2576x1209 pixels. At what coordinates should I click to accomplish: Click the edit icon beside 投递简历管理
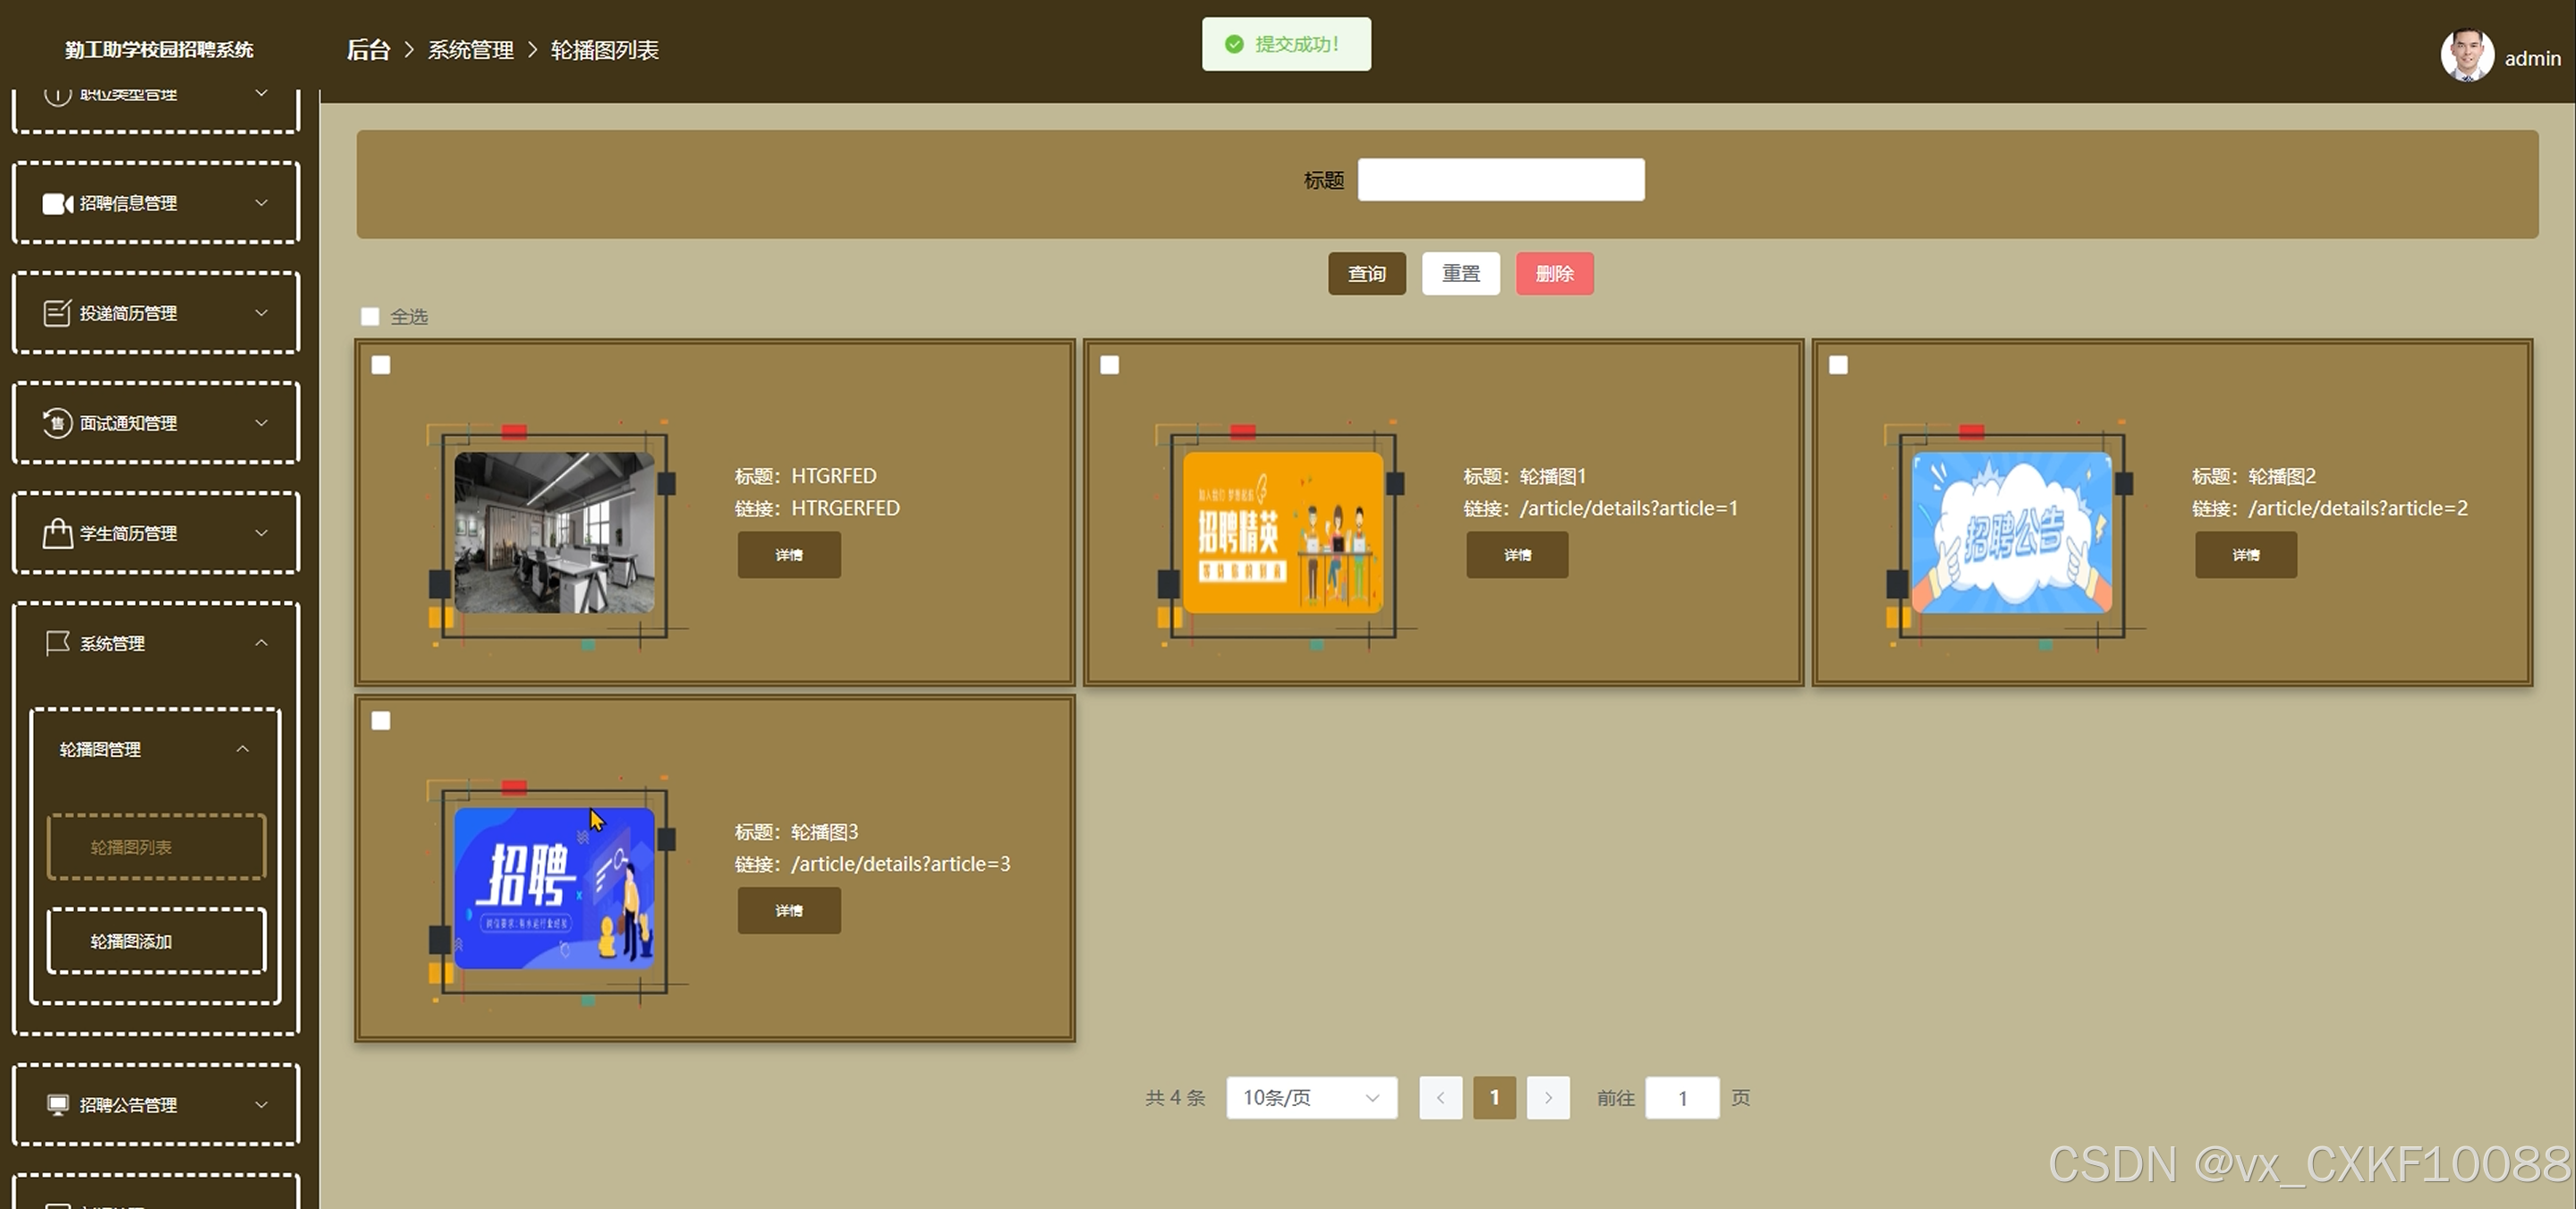[x=57, y=313]
